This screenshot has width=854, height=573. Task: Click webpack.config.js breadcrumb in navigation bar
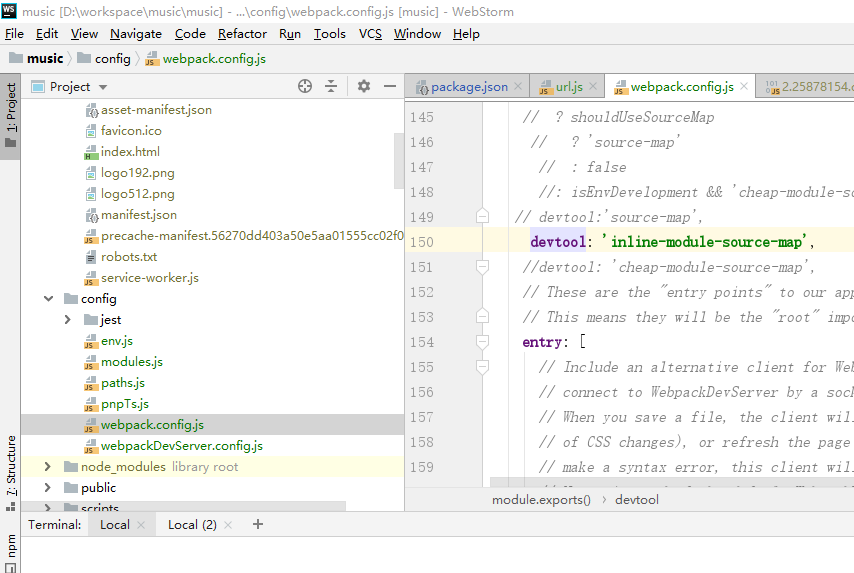click(x=206, y=58)
